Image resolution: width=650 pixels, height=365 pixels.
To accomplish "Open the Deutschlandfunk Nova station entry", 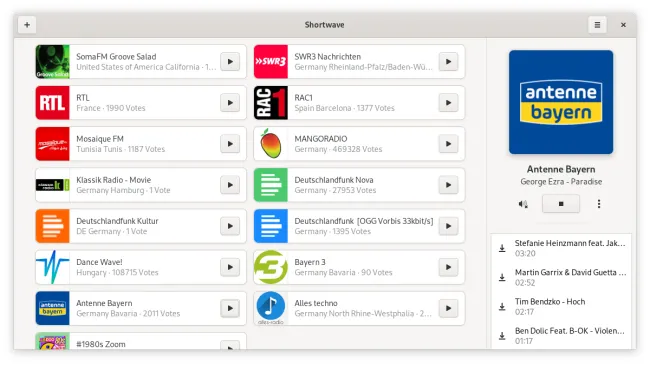I will pos(359,185).
